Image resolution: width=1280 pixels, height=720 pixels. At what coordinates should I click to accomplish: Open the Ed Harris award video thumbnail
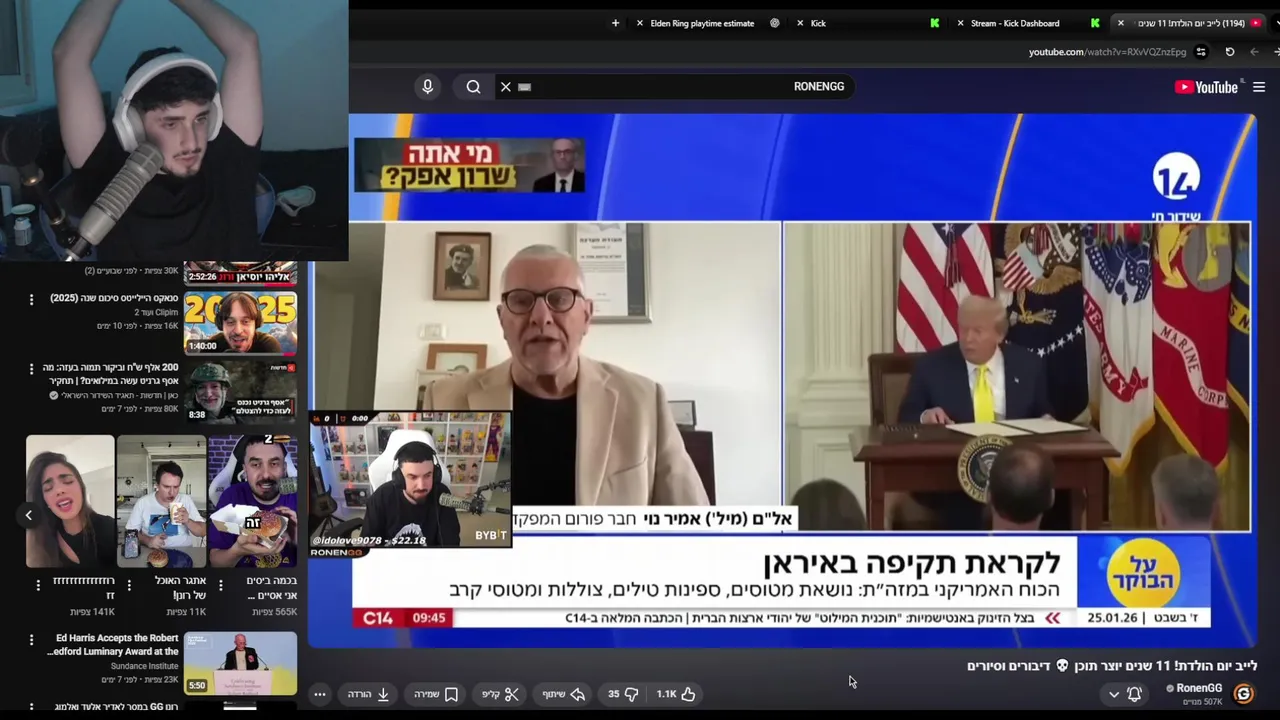[x=240, y=663]
